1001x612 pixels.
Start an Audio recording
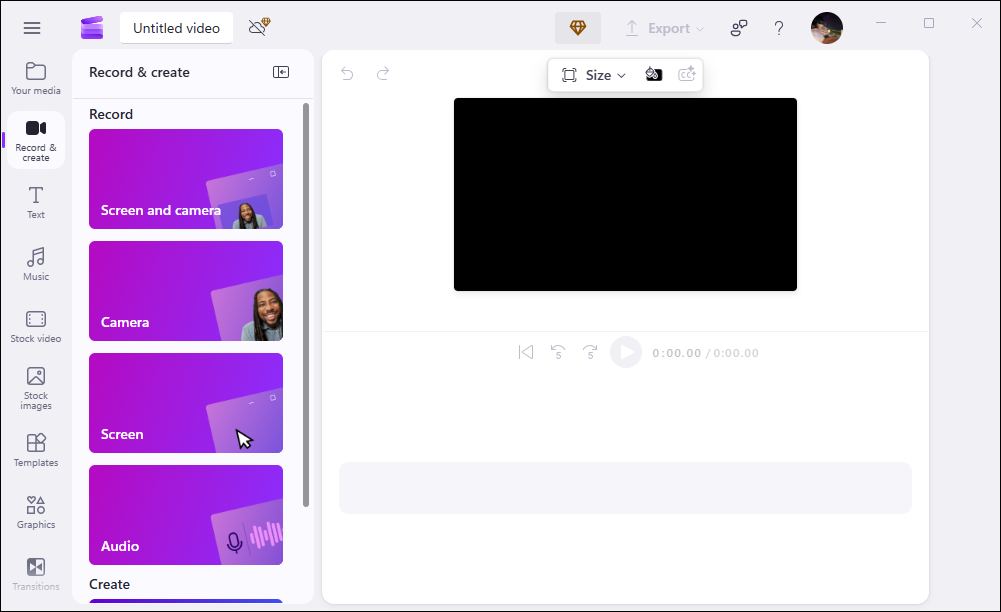point(185,515)
